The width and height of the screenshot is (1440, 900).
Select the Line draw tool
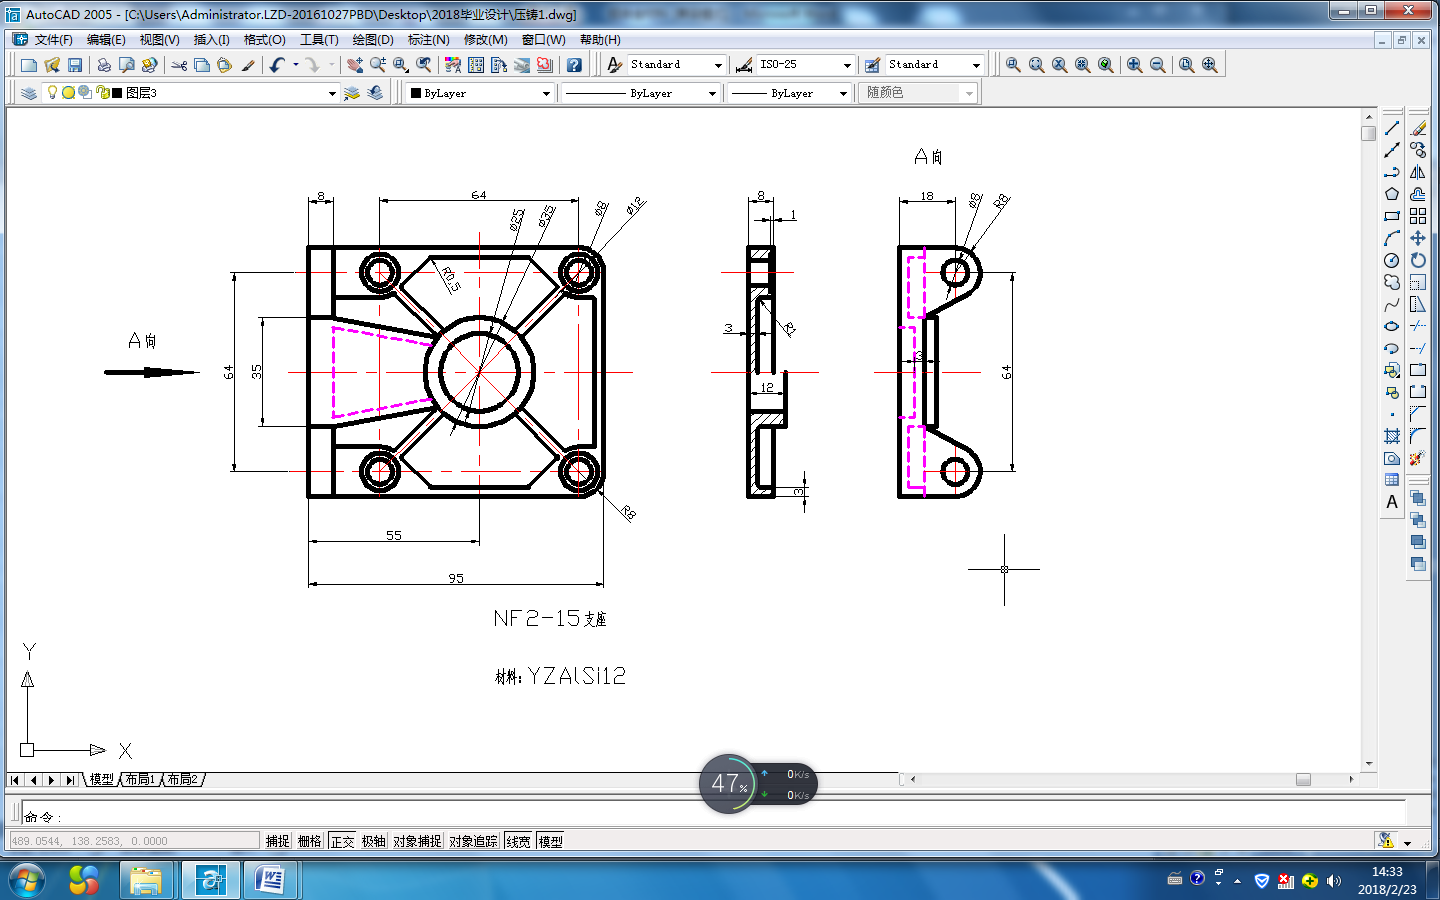click(1391, 129)
